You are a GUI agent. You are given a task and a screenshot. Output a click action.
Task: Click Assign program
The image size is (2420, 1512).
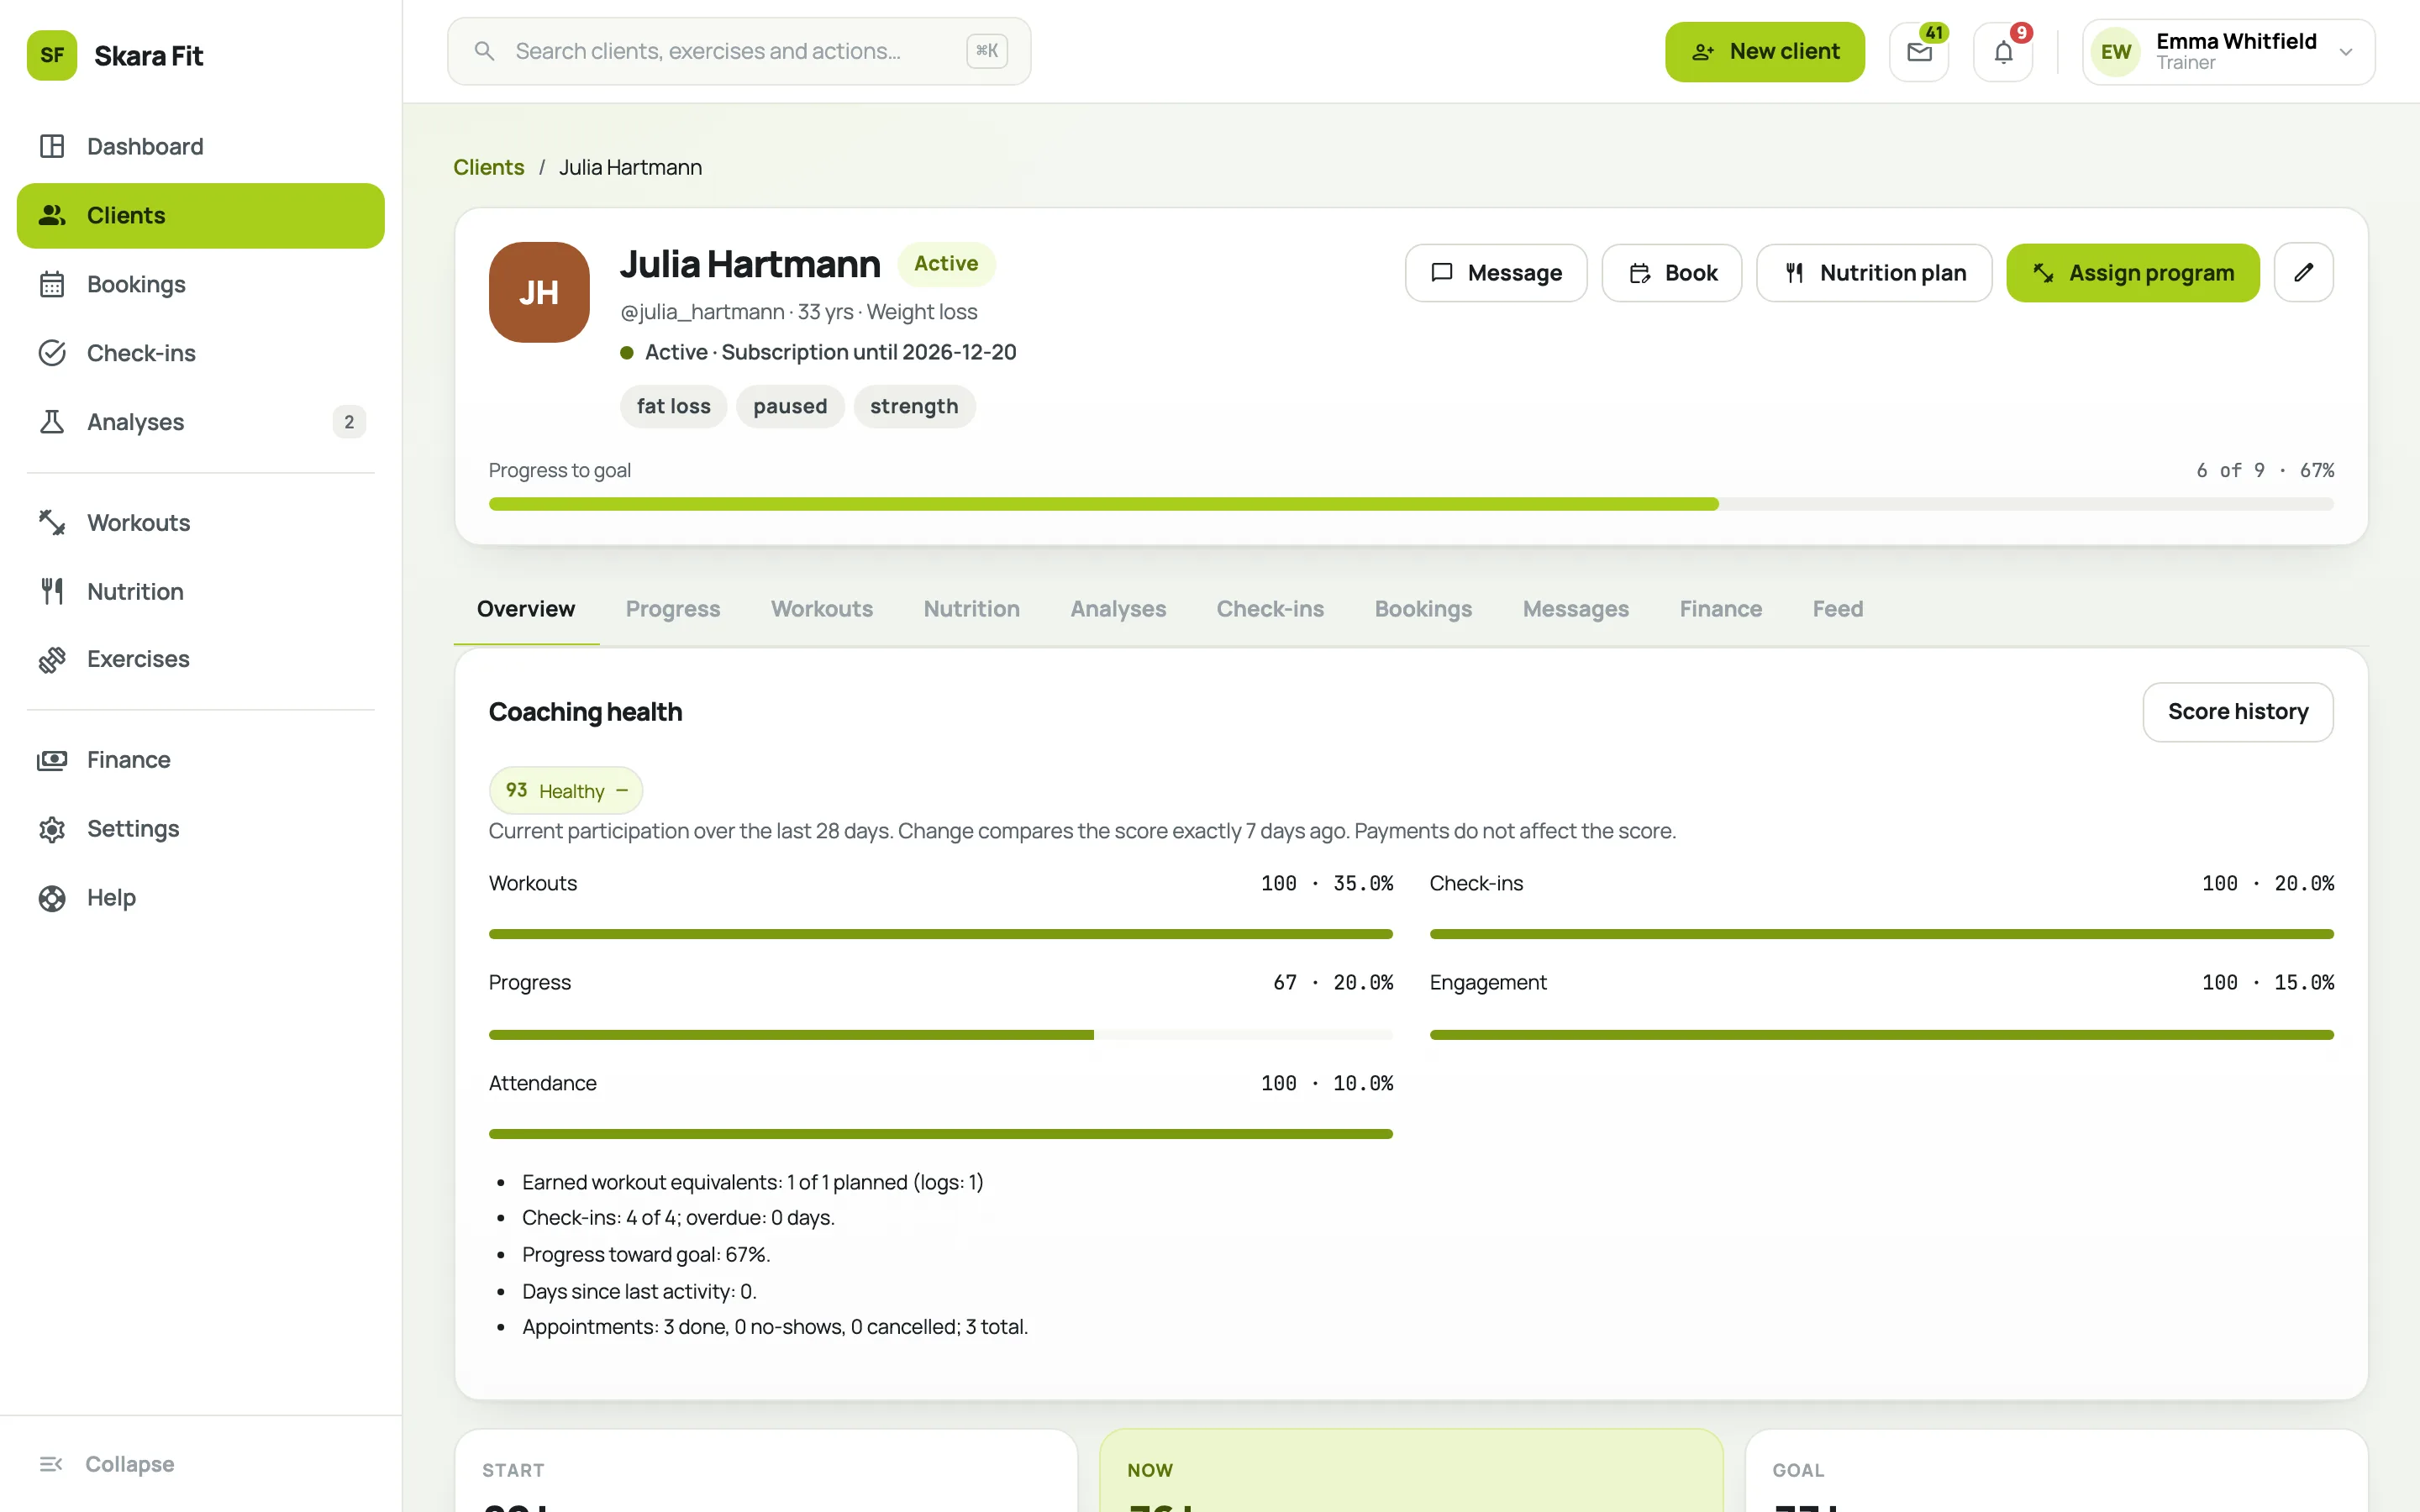[2132, 272]
